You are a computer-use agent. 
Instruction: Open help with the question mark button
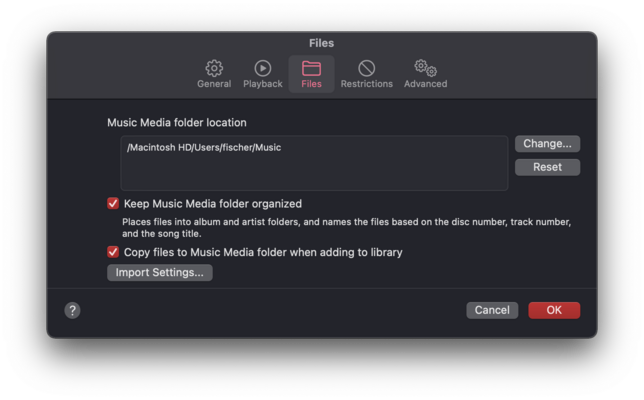[x=72, y=310]
